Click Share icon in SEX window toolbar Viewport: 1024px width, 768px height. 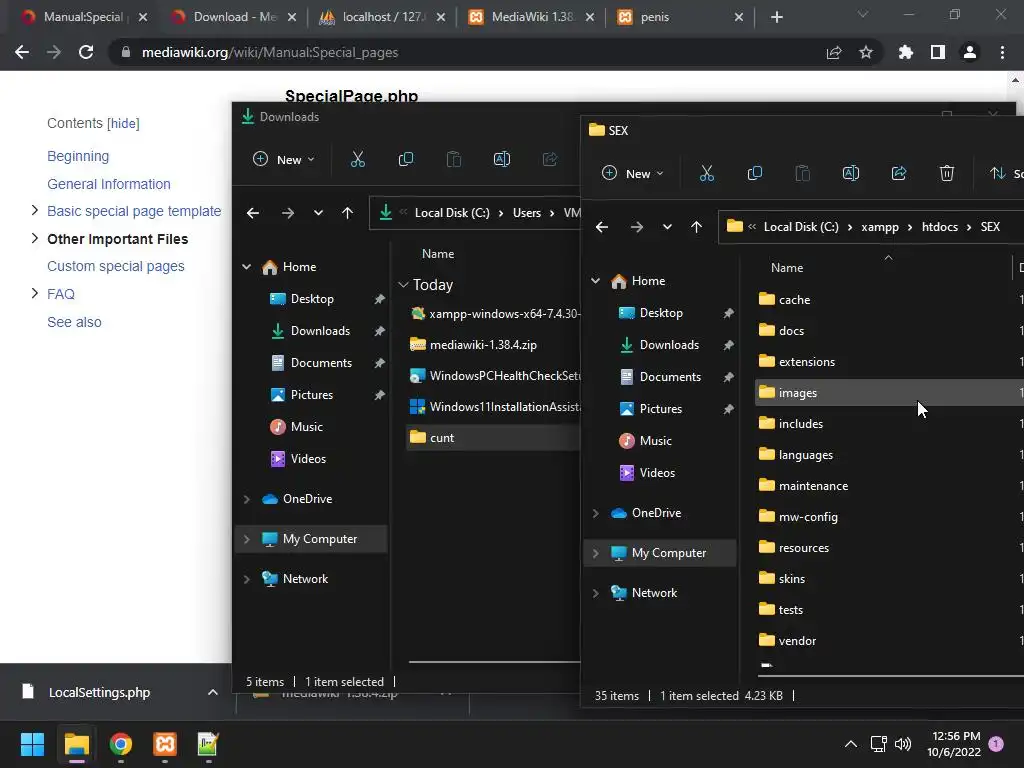[x=899, y=173]
